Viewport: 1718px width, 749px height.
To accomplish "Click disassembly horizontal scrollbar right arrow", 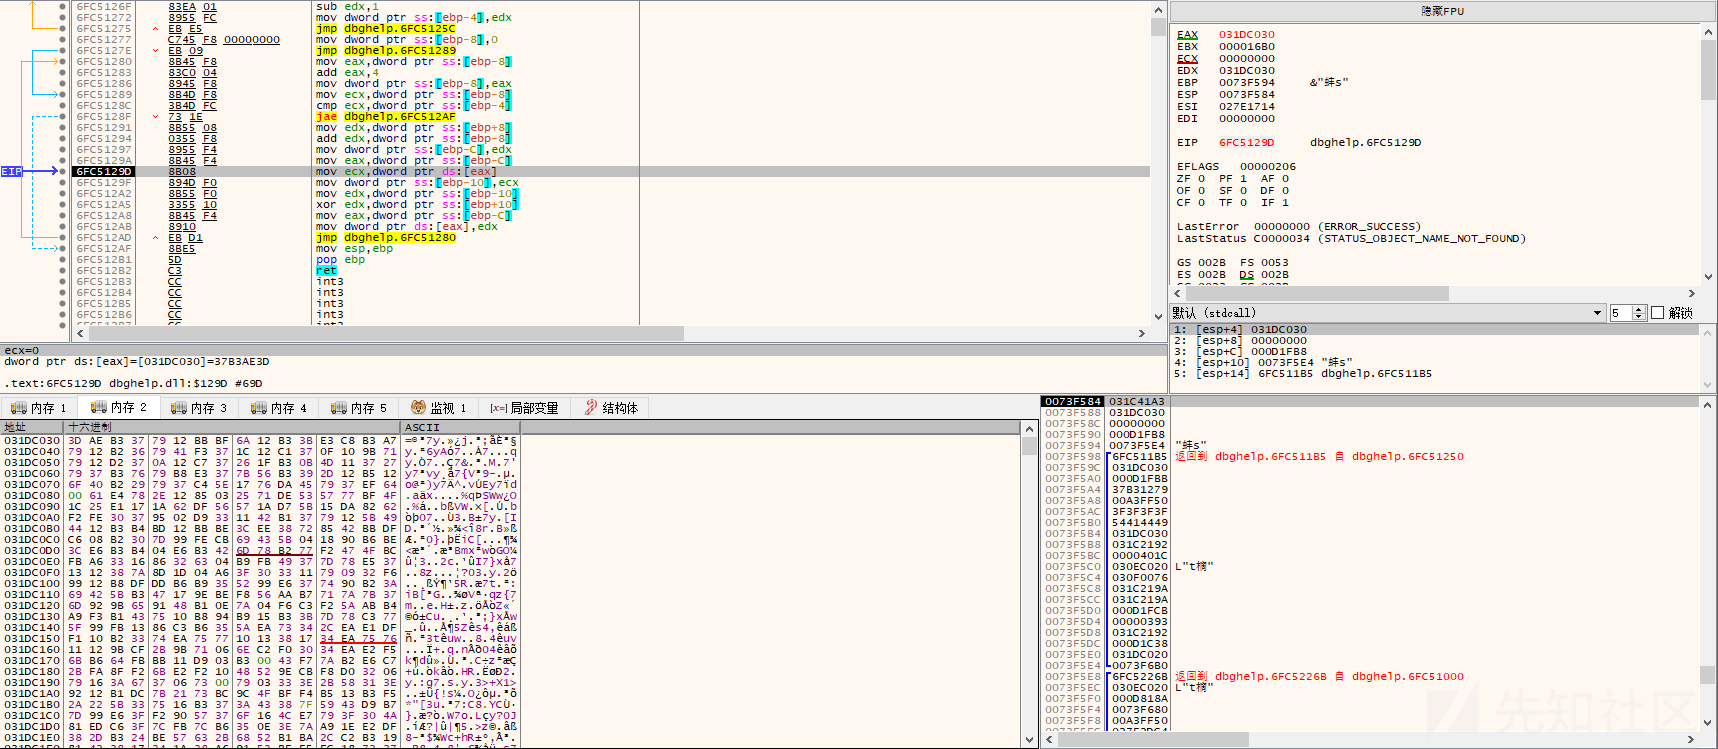I will [x=1143, y=333].
